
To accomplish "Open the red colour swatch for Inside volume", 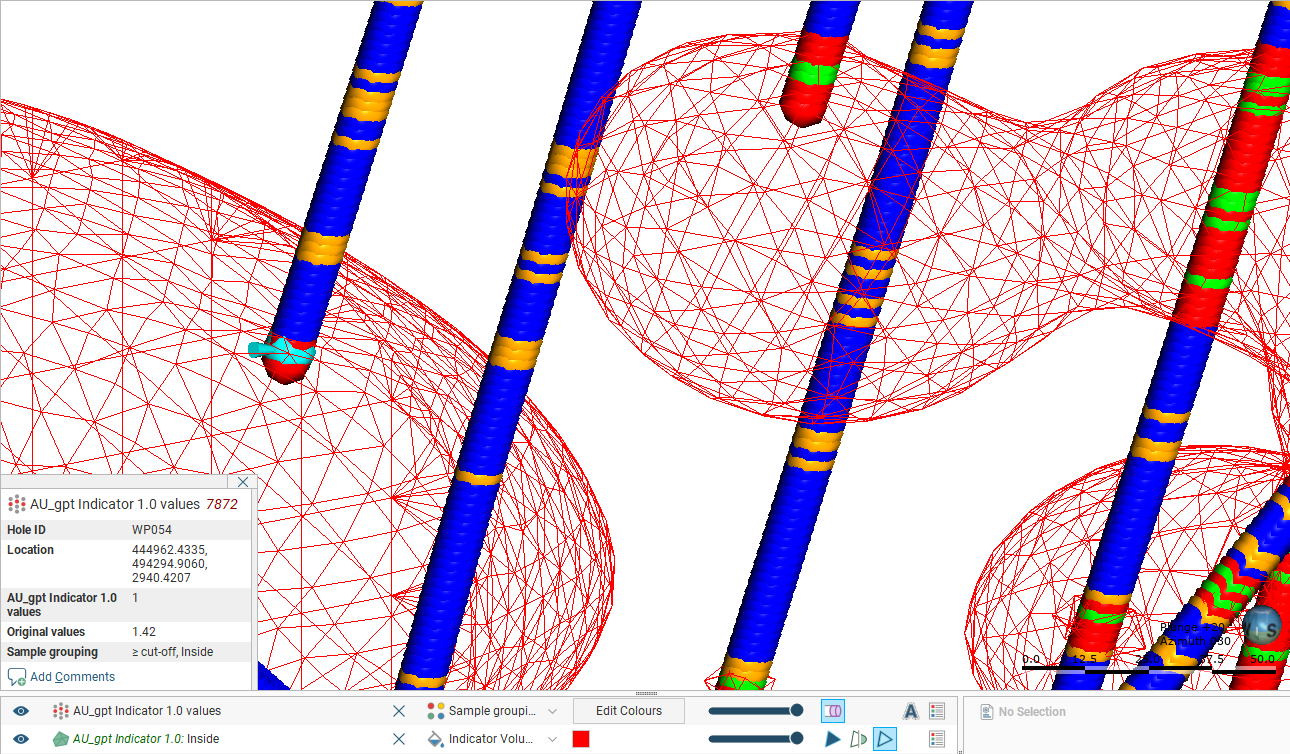I will pos(581,739).
